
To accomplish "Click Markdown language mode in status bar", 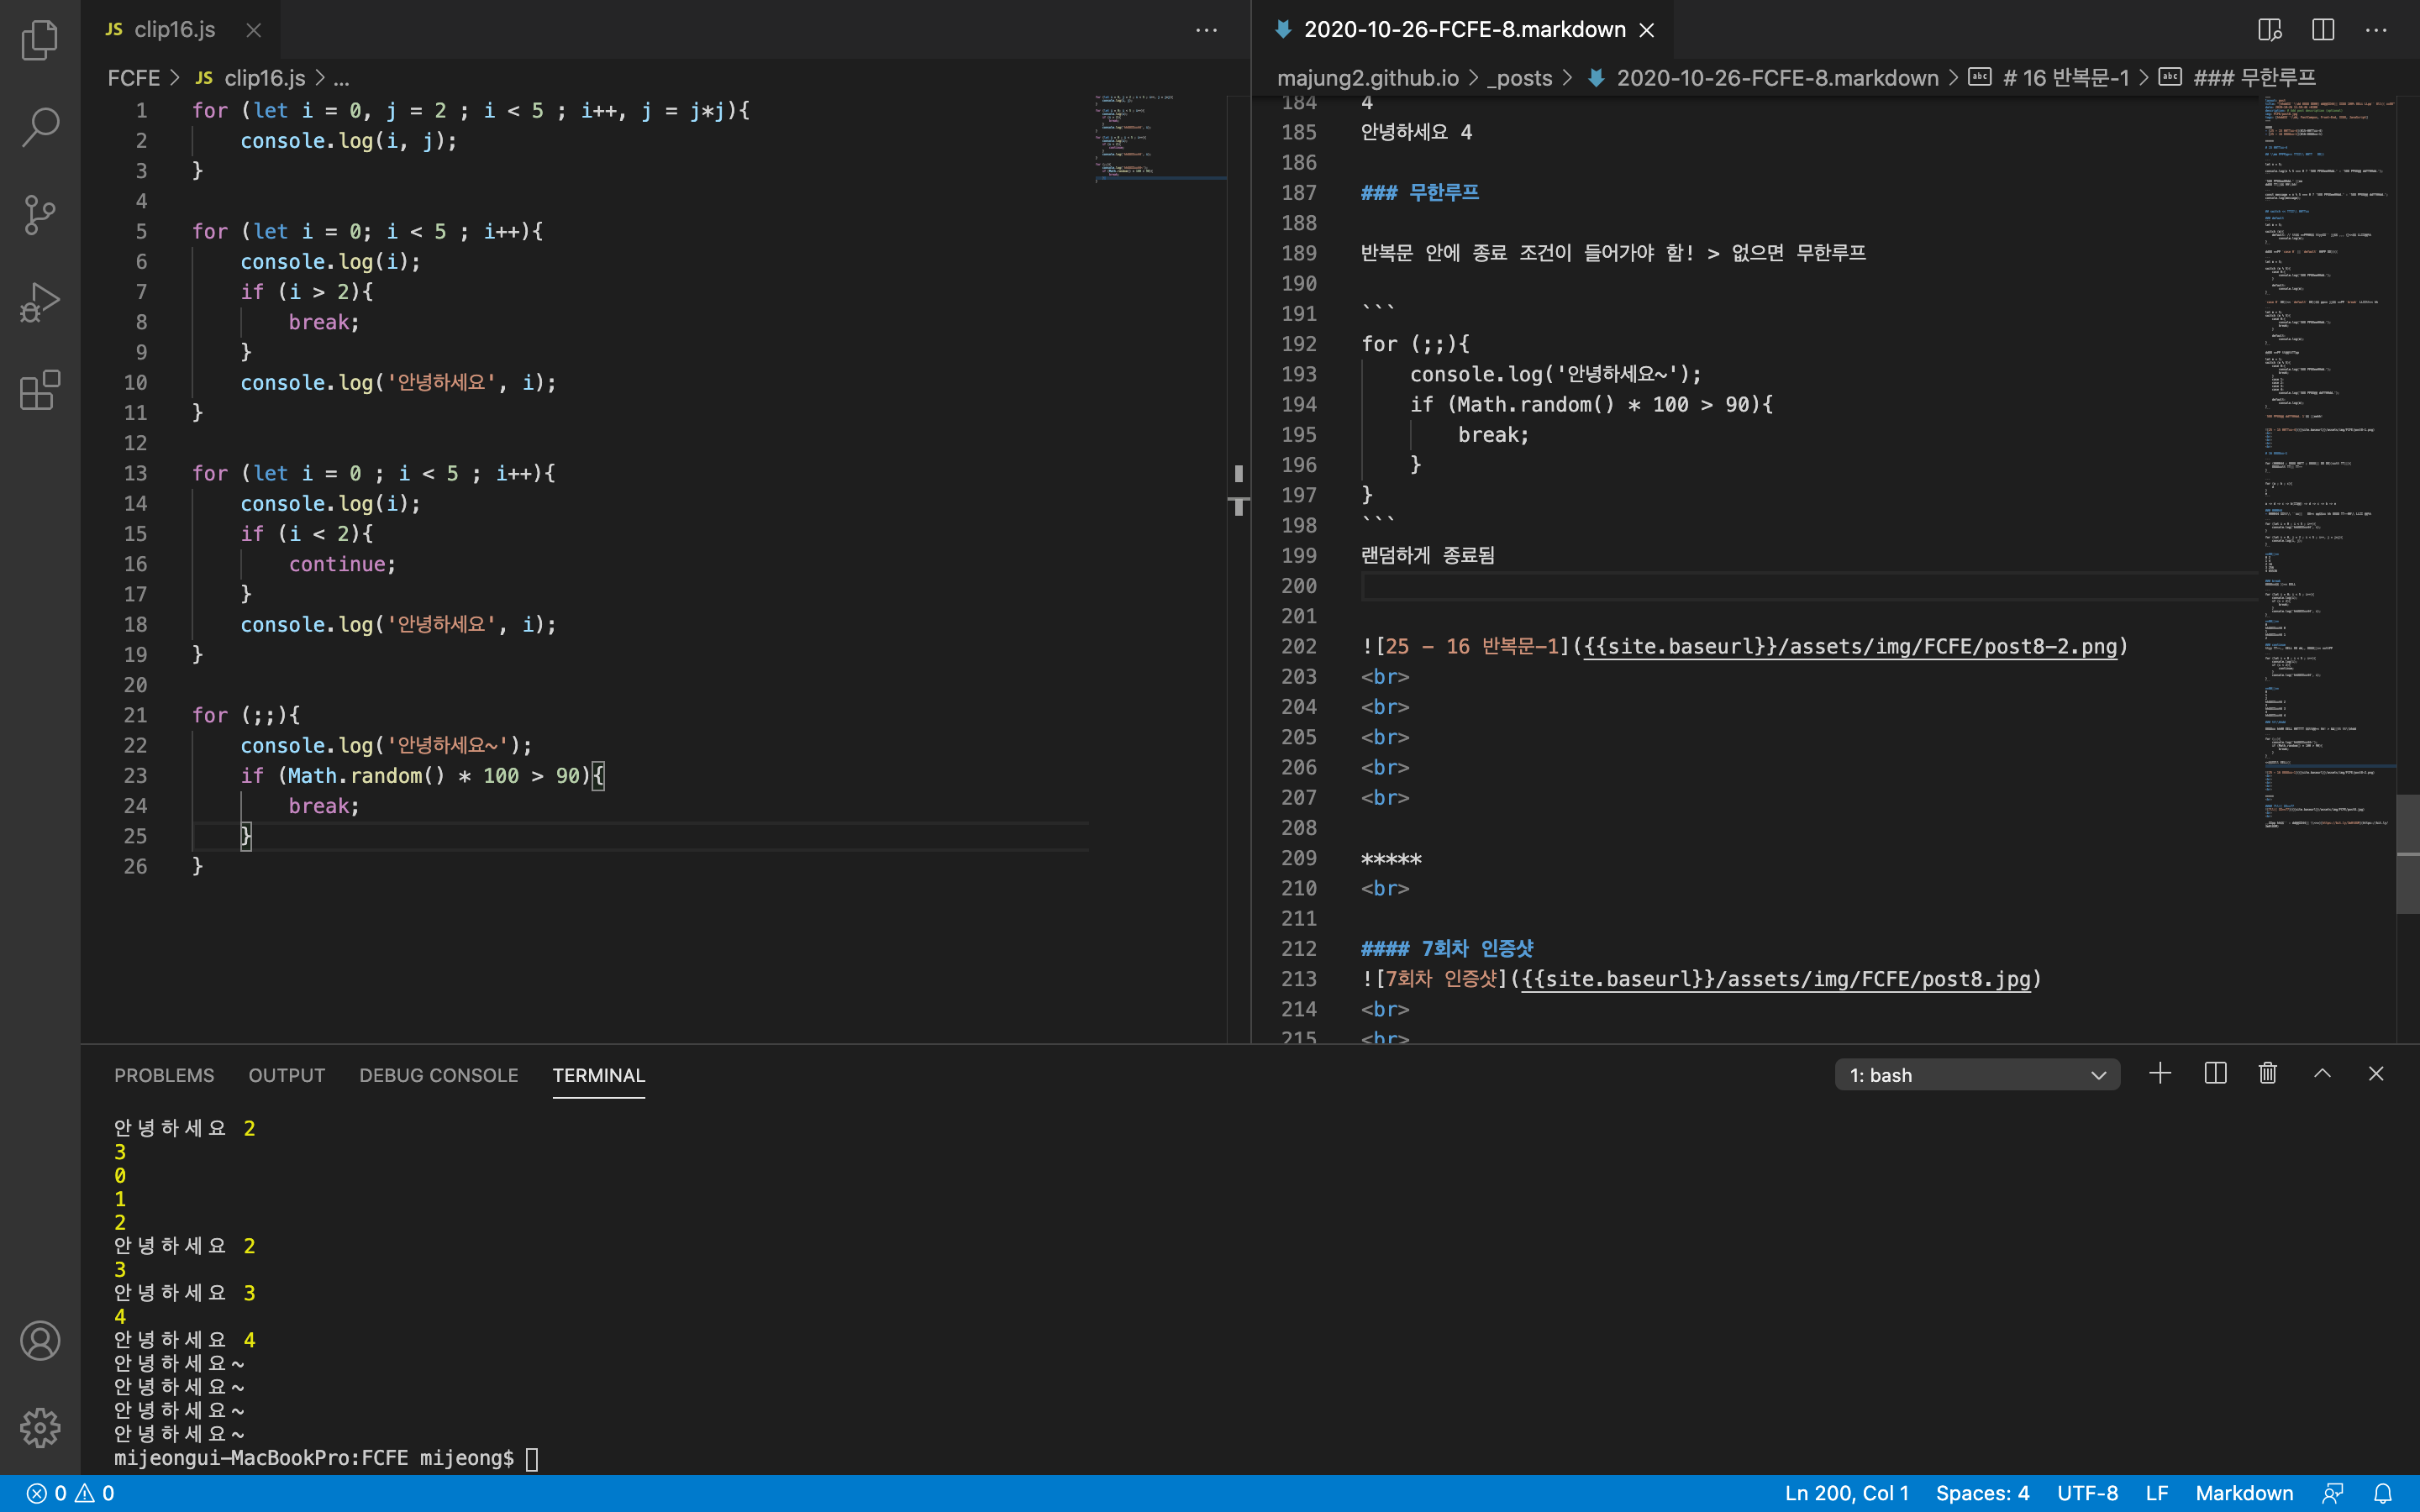I will tap(2244, 1493).
